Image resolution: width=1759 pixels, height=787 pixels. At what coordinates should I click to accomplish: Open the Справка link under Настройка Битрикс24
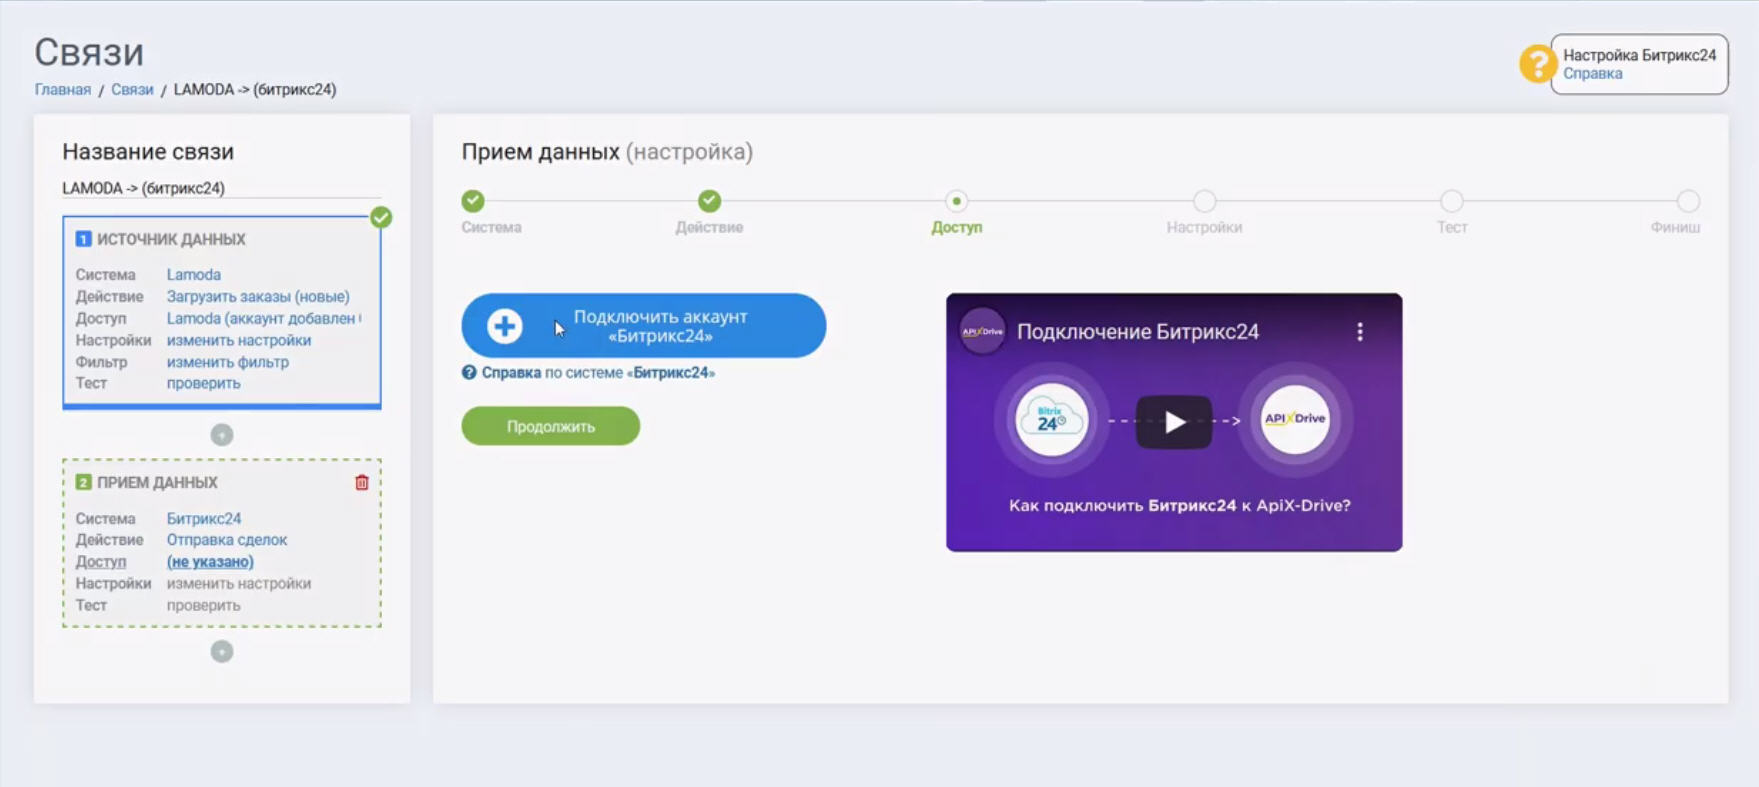coord(1592,74)
